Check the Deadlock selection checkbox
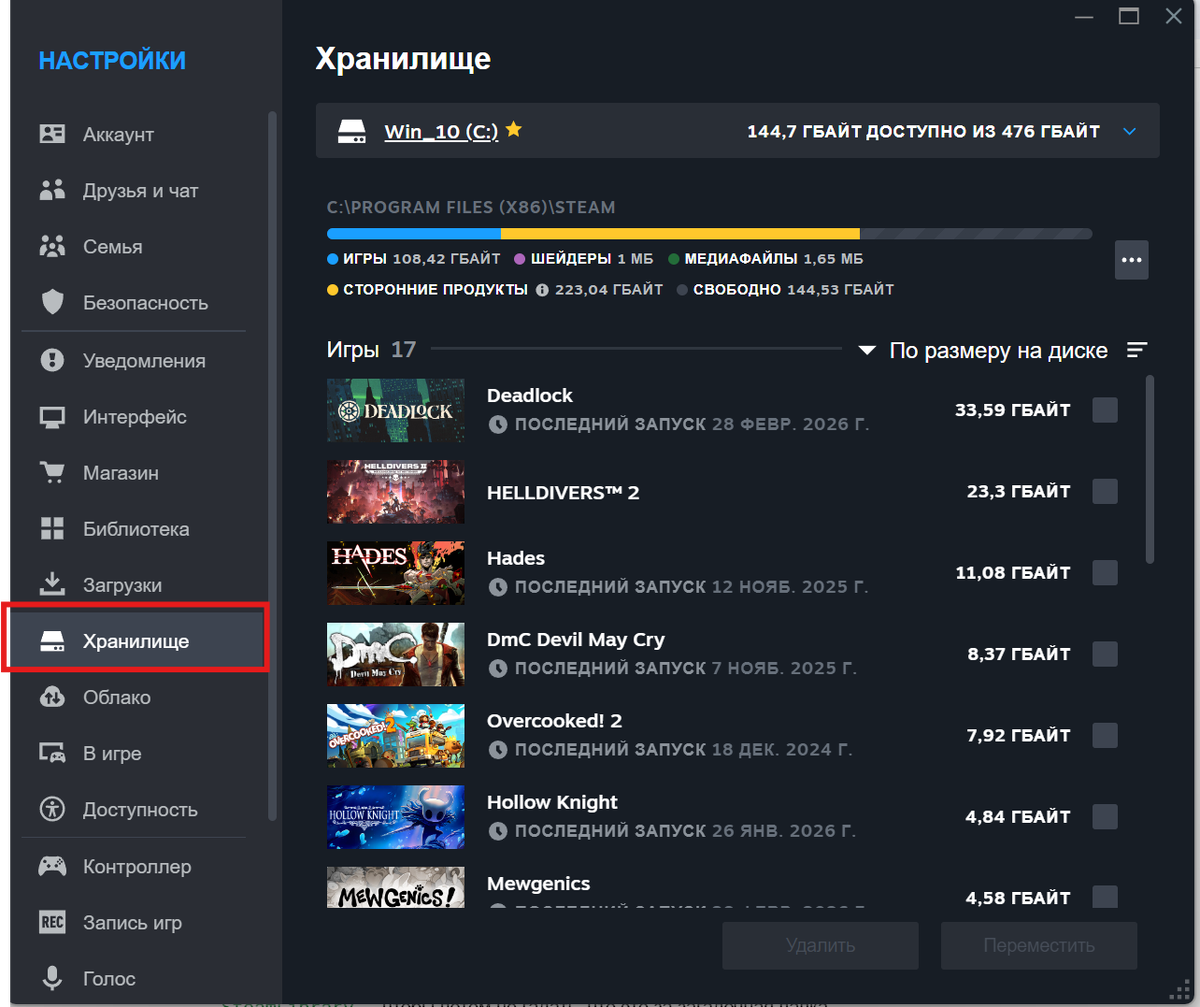The image size is (1200, 1007). pyautogui.click(x=1105, y=410)
